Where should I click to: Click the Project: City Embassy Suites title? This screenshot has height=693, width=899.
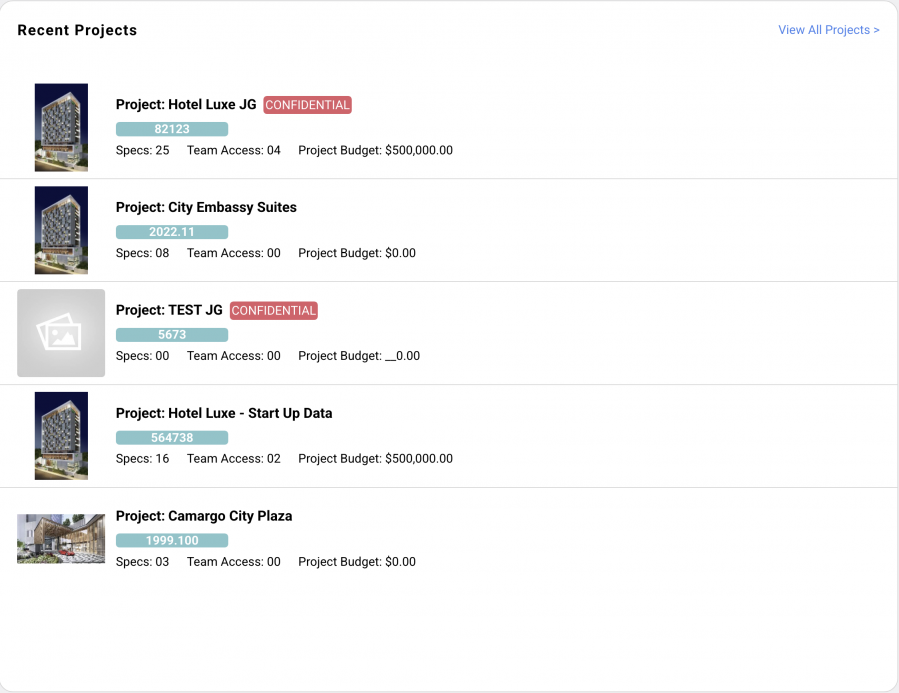[x=206, y=207]
